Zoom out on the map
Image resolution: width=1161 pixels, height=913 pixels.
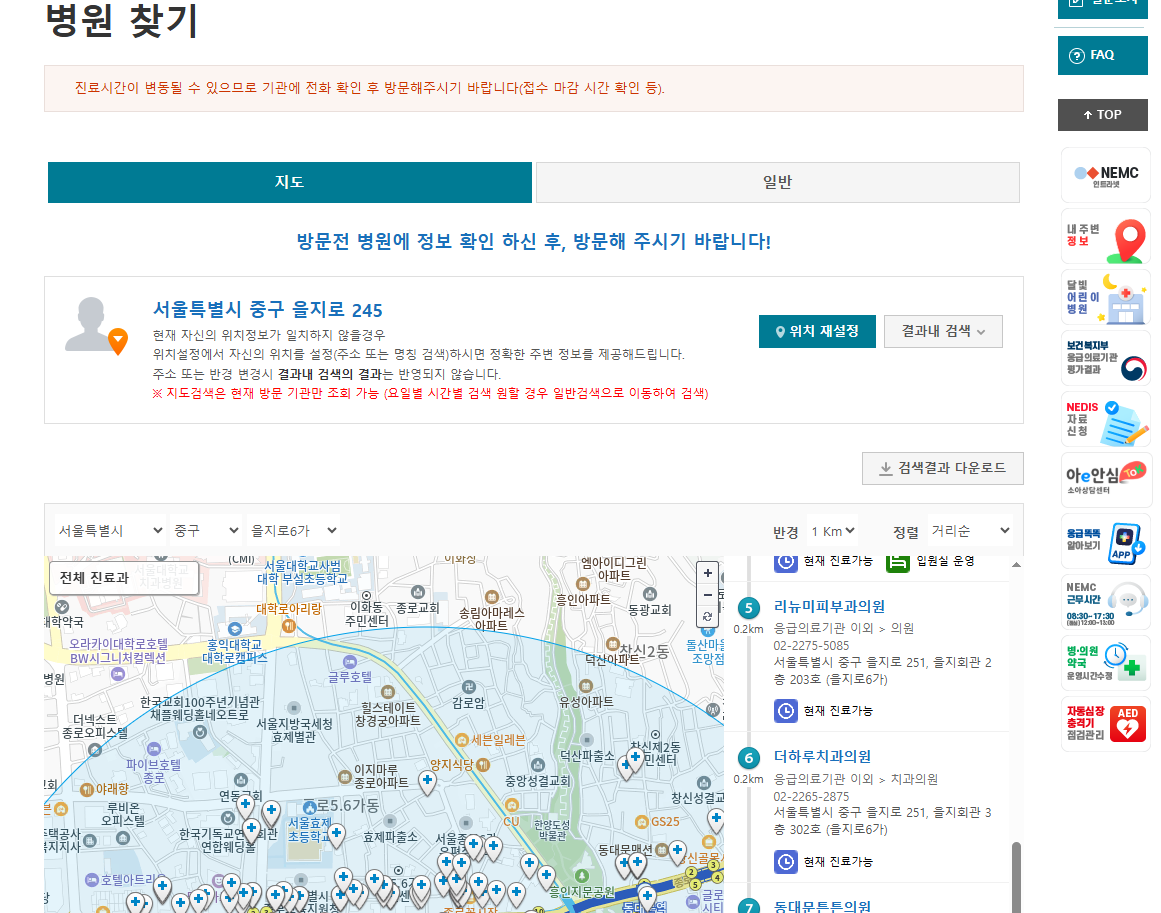coord(708,595)
